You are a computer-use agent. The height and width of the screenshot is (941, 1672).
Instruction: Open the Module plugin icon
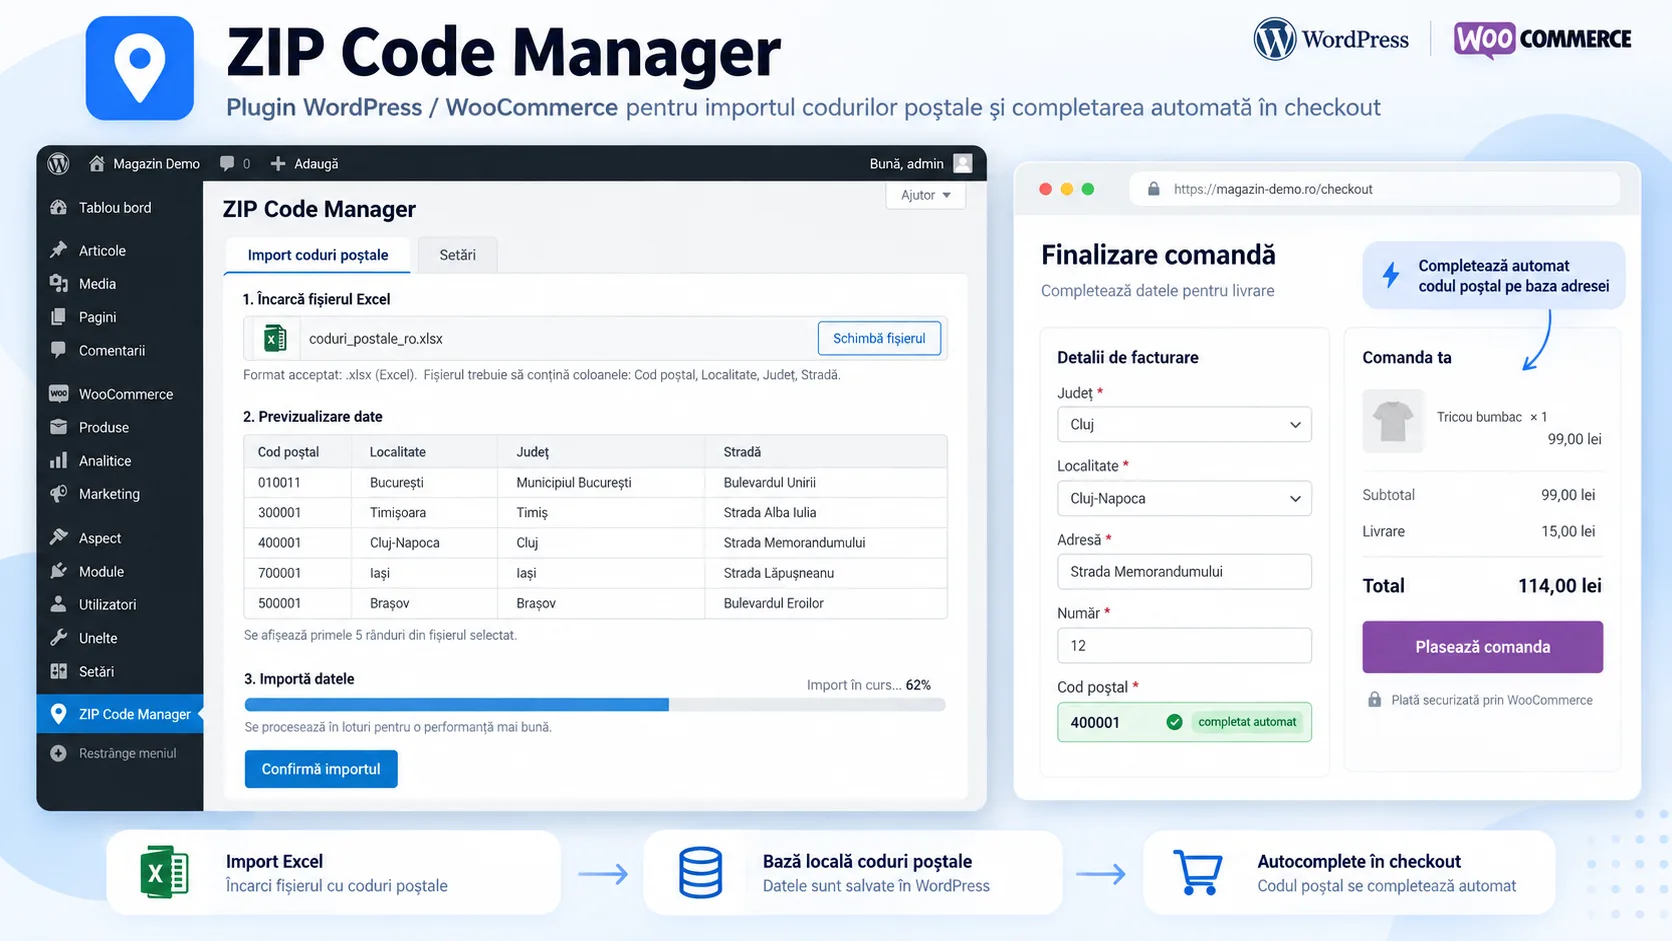point(59,571)
